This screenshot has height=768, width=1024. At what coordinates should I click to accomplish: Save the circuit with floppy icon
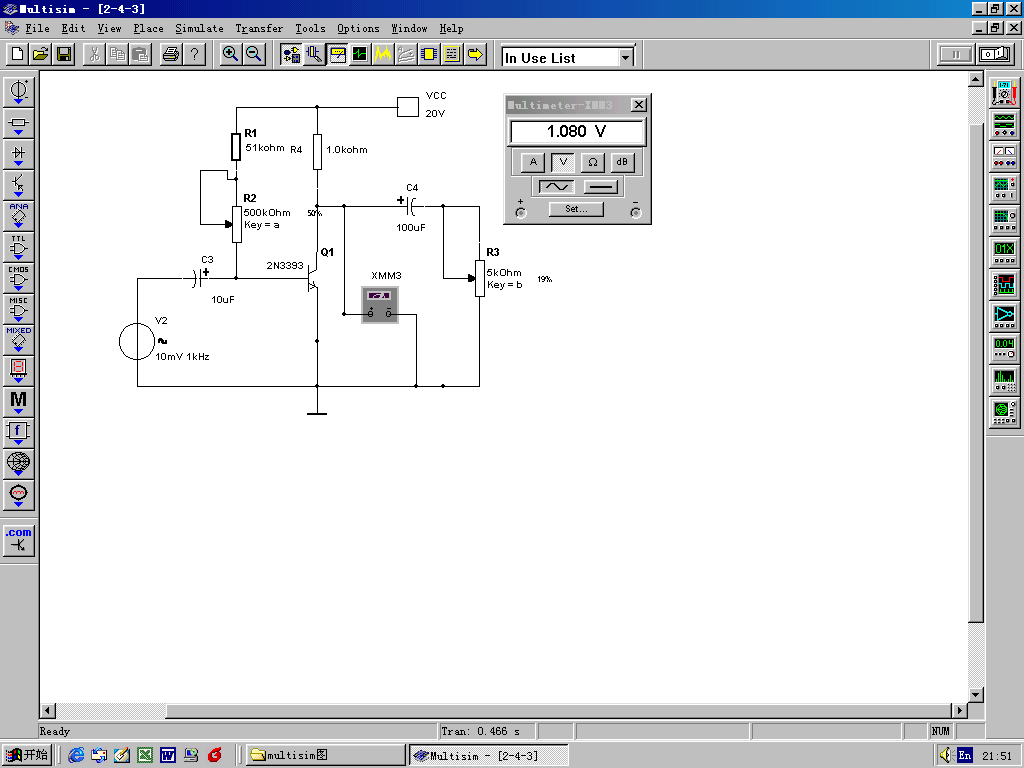pyautogui.click(x=64, y=54)
